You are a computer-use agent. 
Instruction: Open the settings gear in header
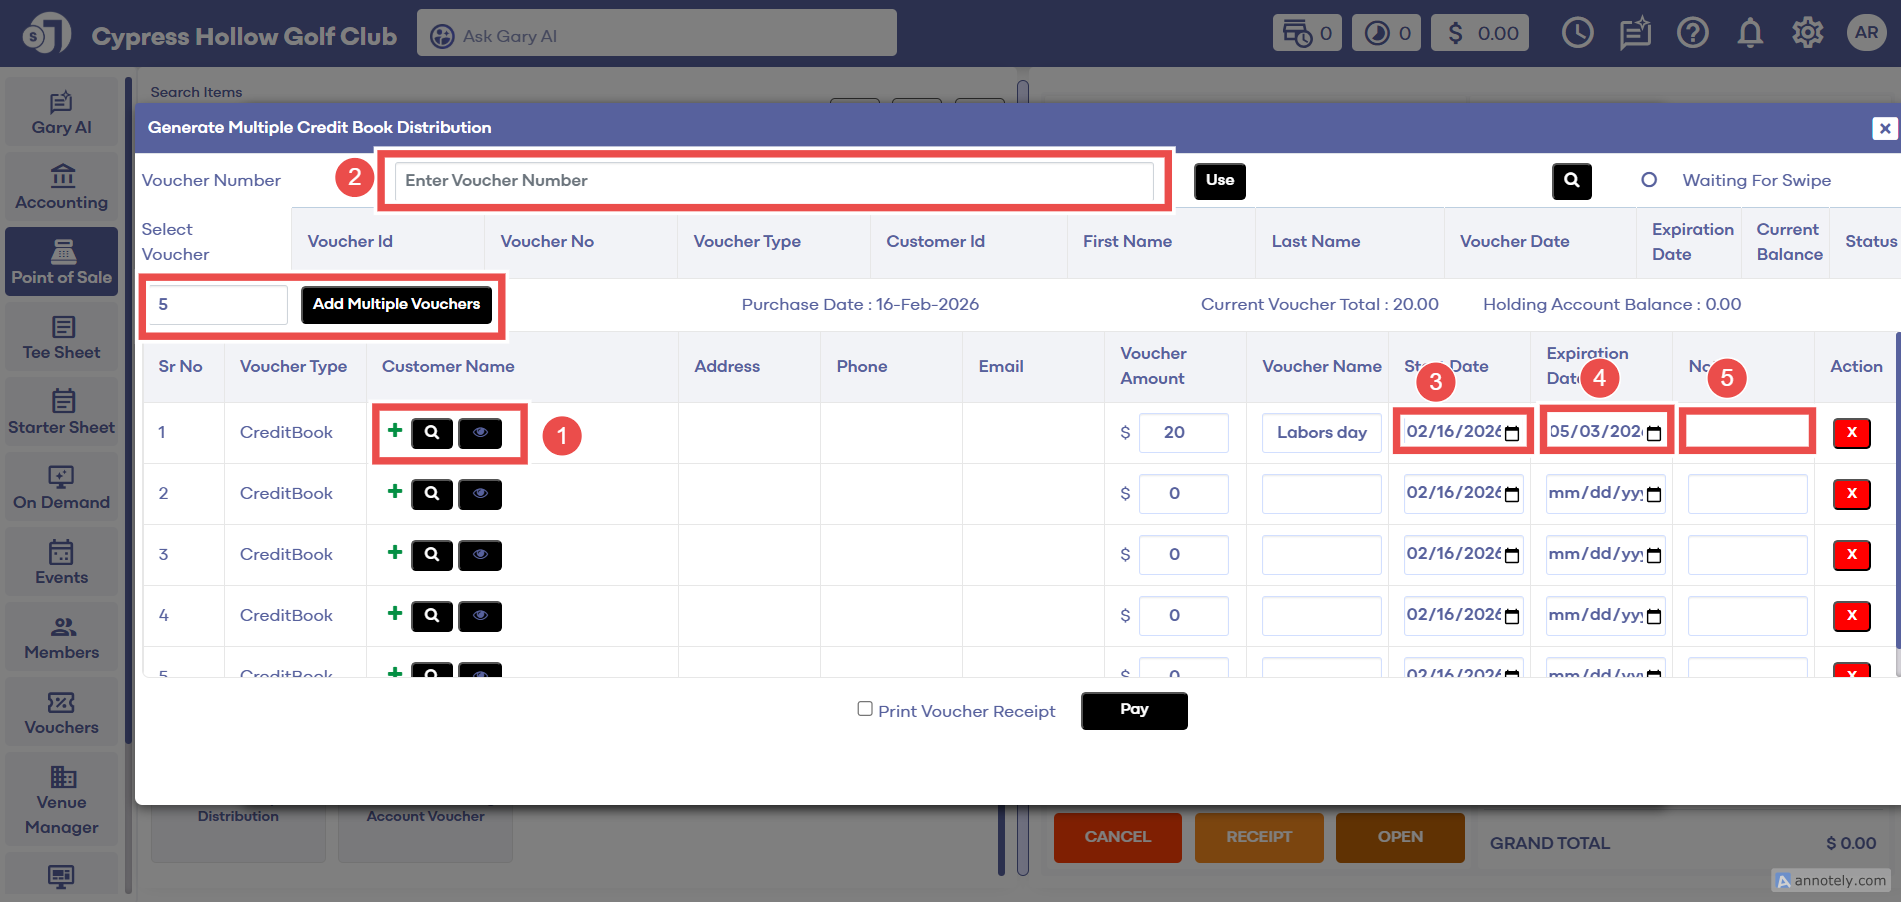(1807, 34)
